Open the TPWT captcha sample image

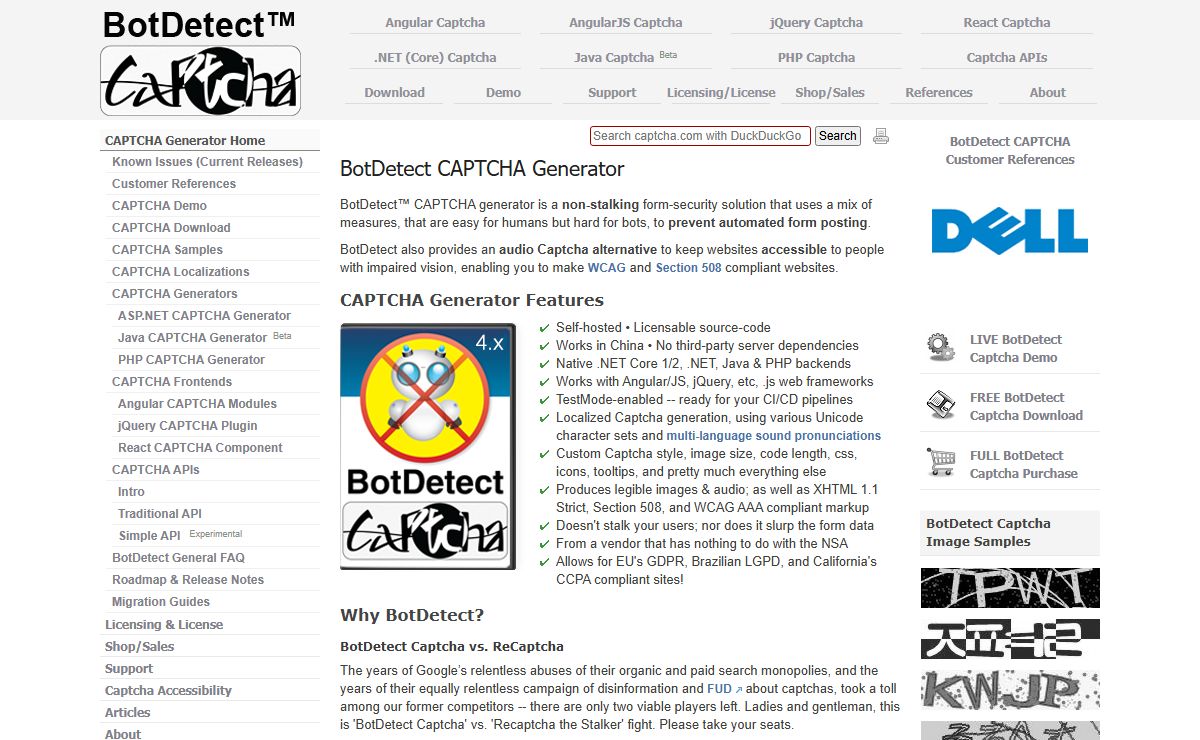click(x=1010, y=588)
